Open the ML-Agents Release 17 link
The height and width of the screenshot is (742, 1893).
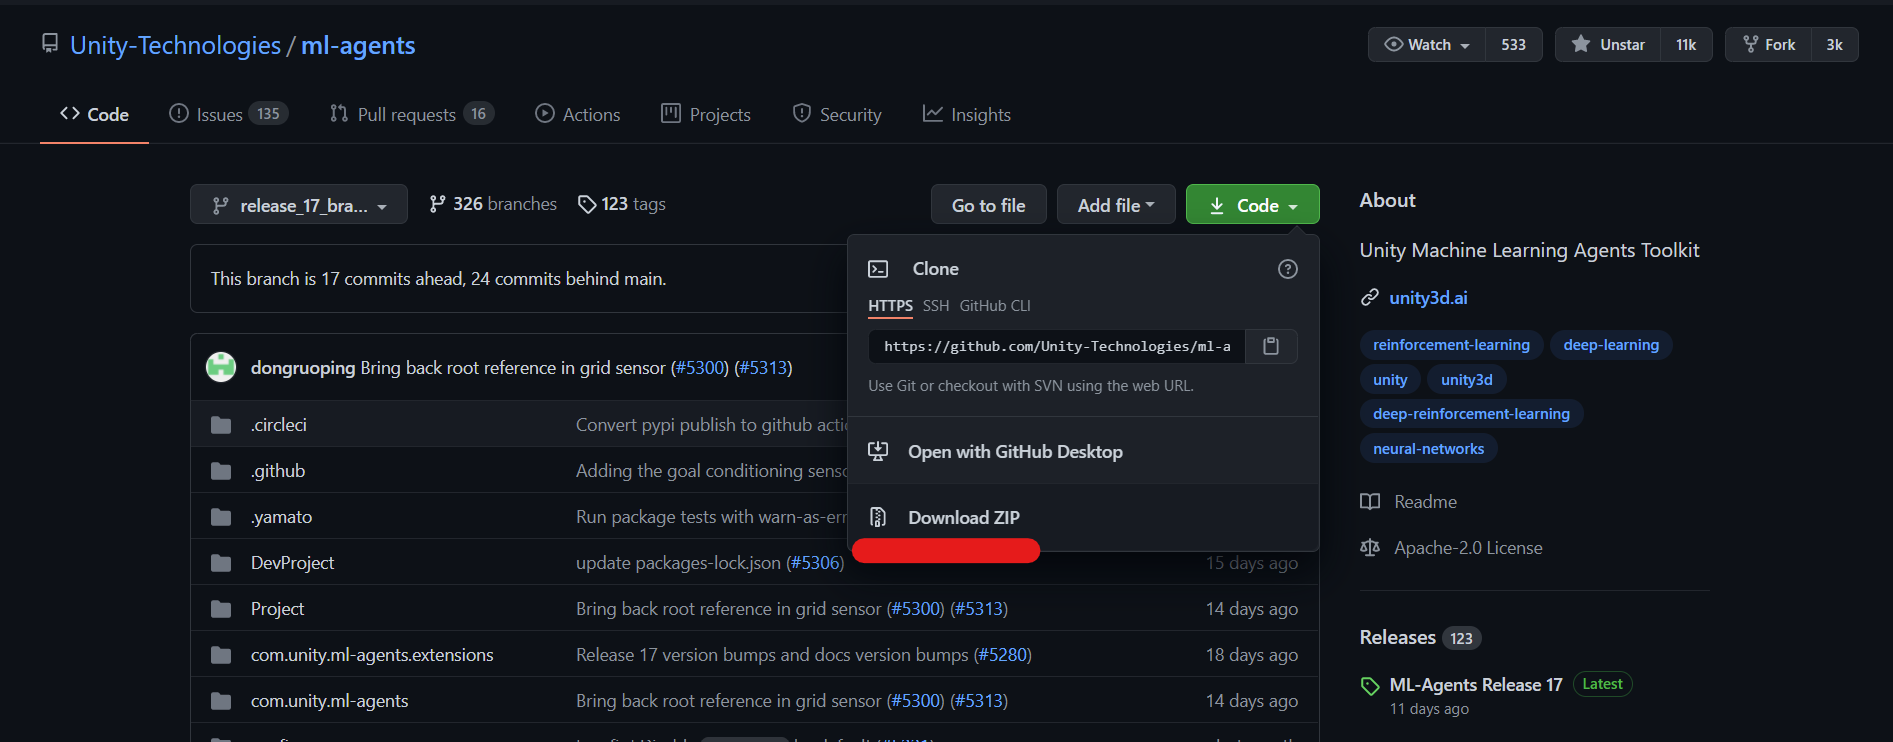(1476, 685)
